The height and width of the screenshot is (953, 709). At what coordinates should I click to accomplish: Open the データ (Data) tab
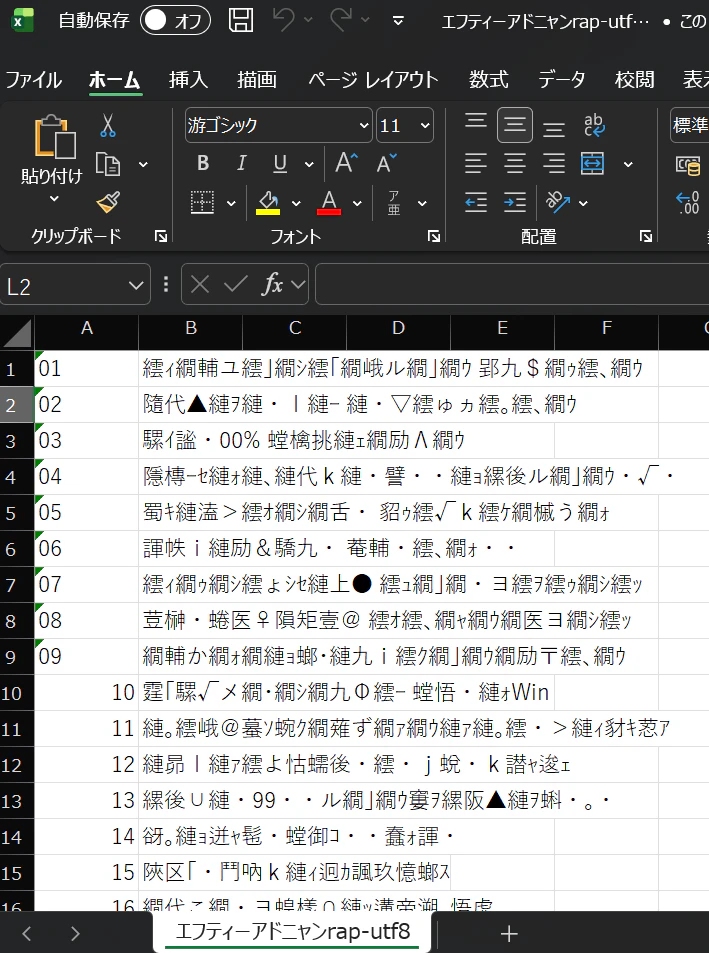click(561, 80)
